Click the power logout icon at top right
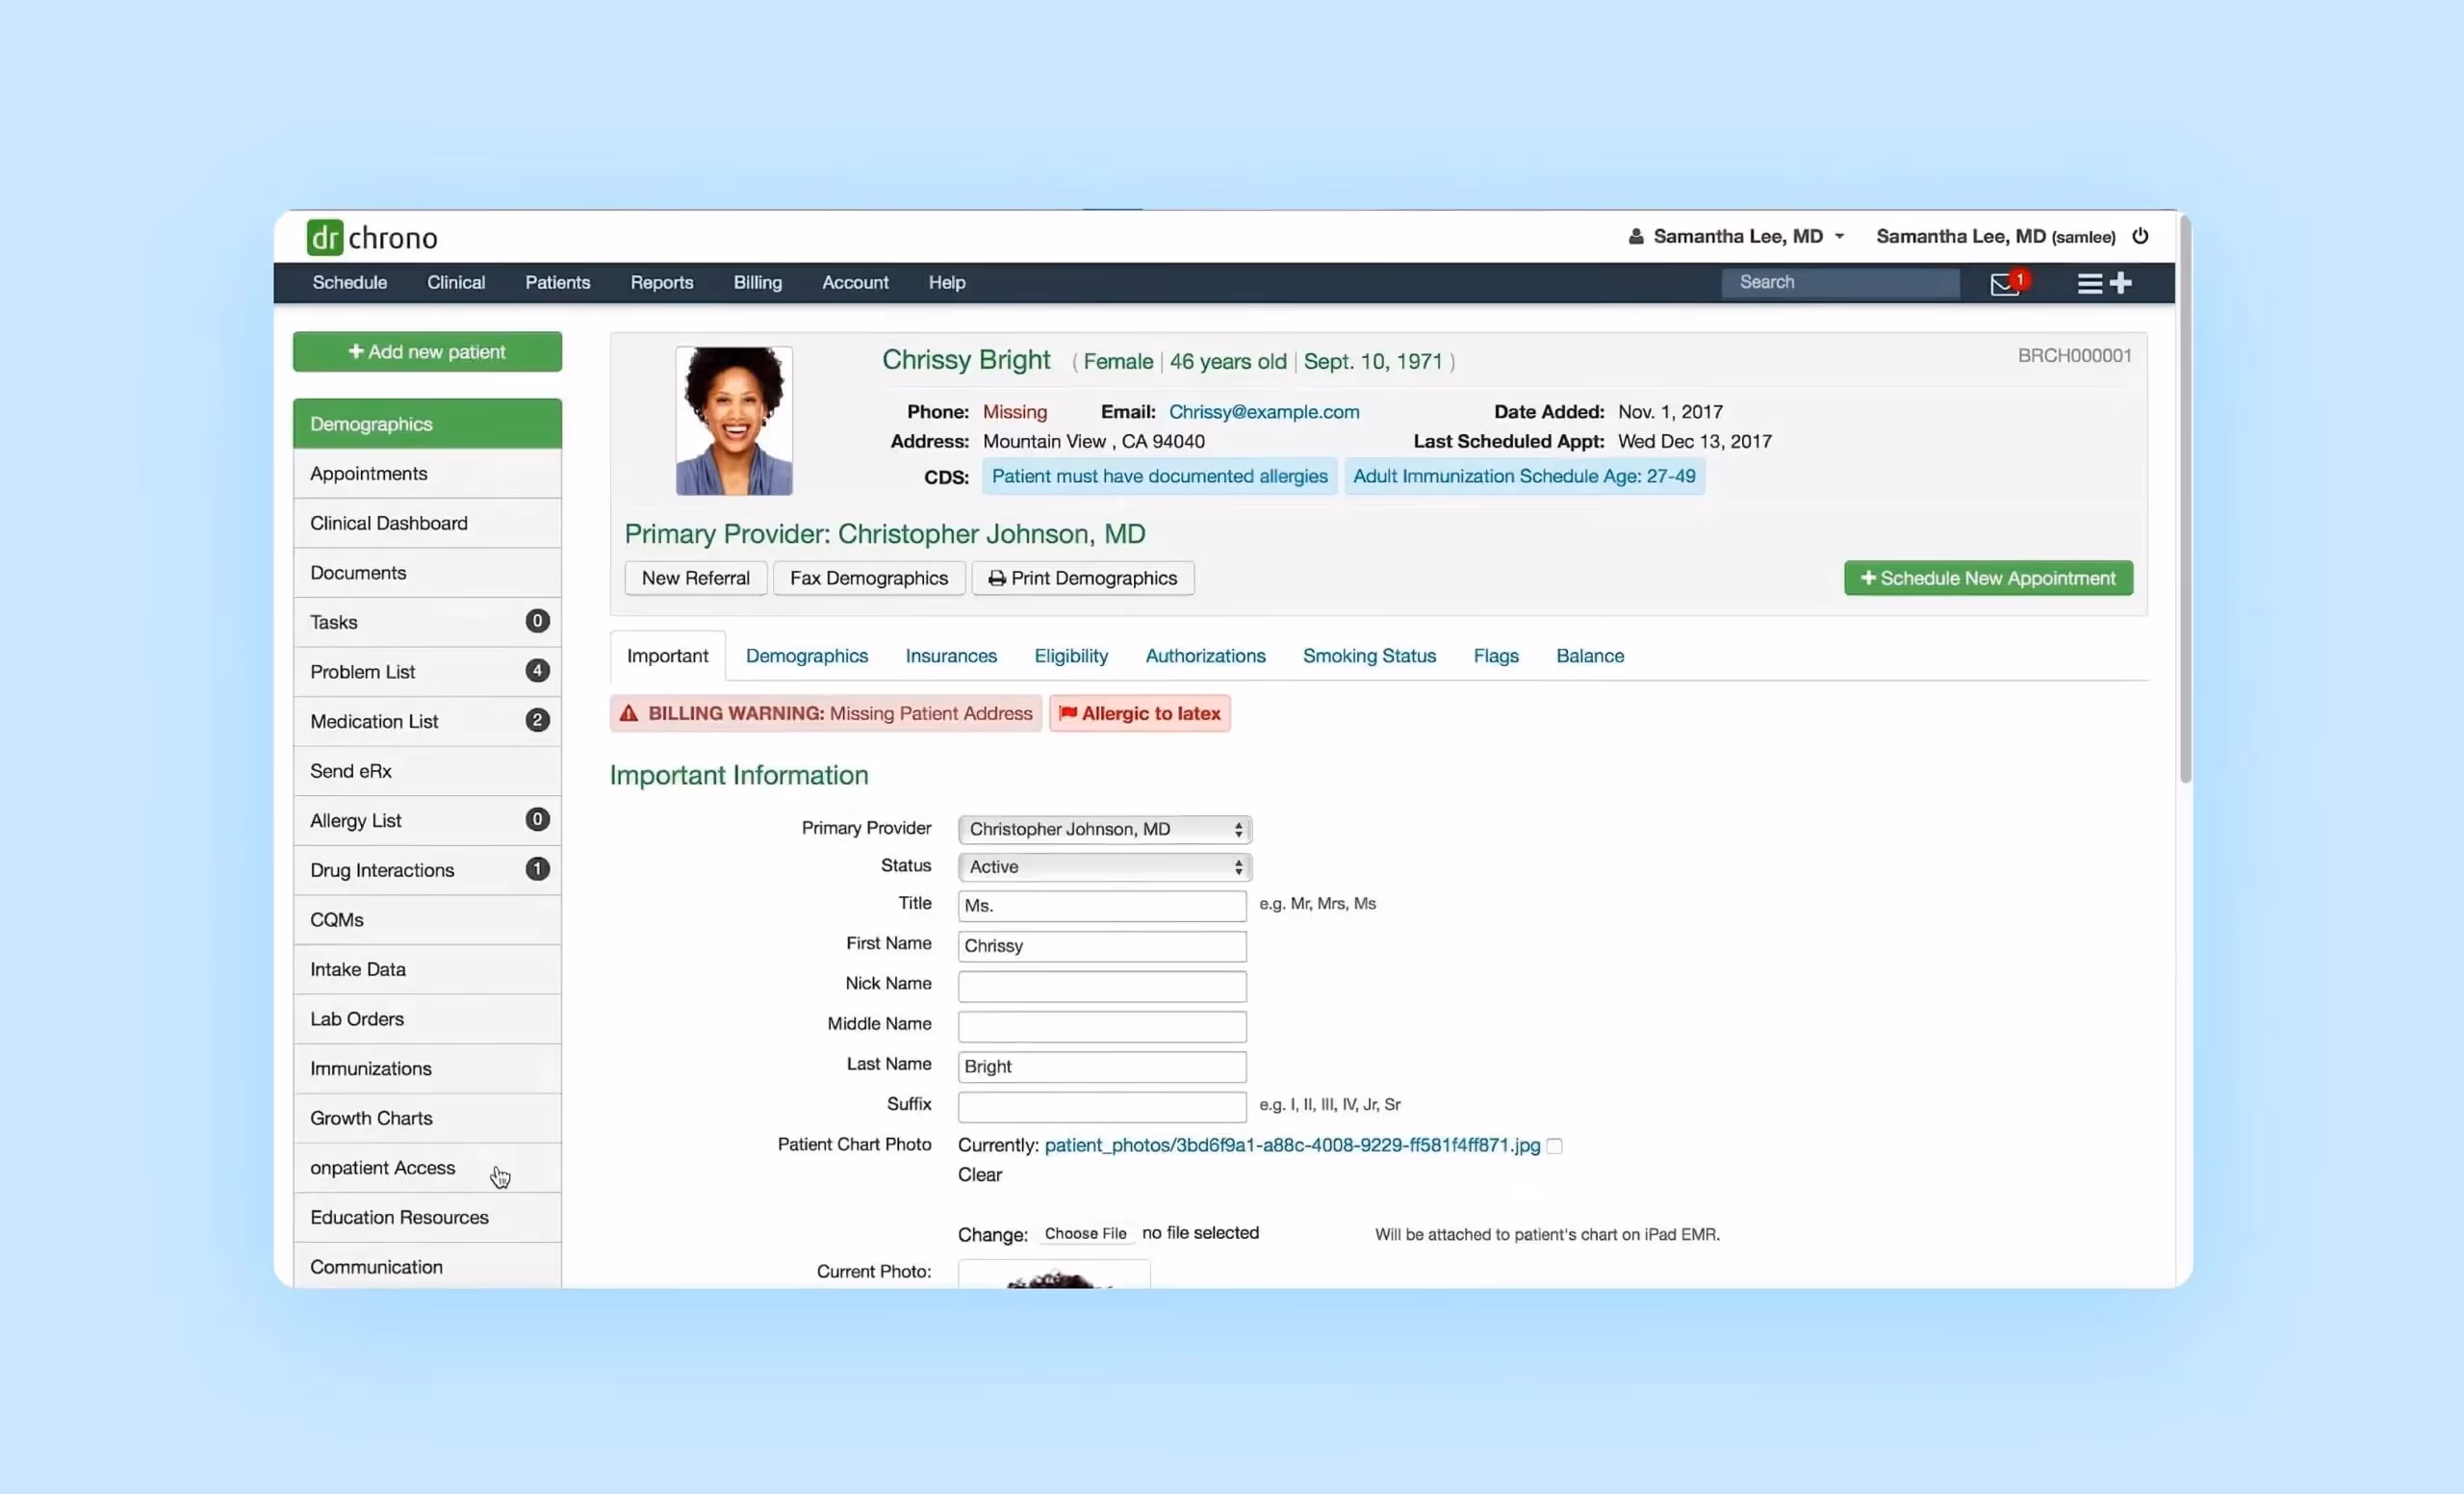Screen dimensions: 2464x1494 (2141, 236)
